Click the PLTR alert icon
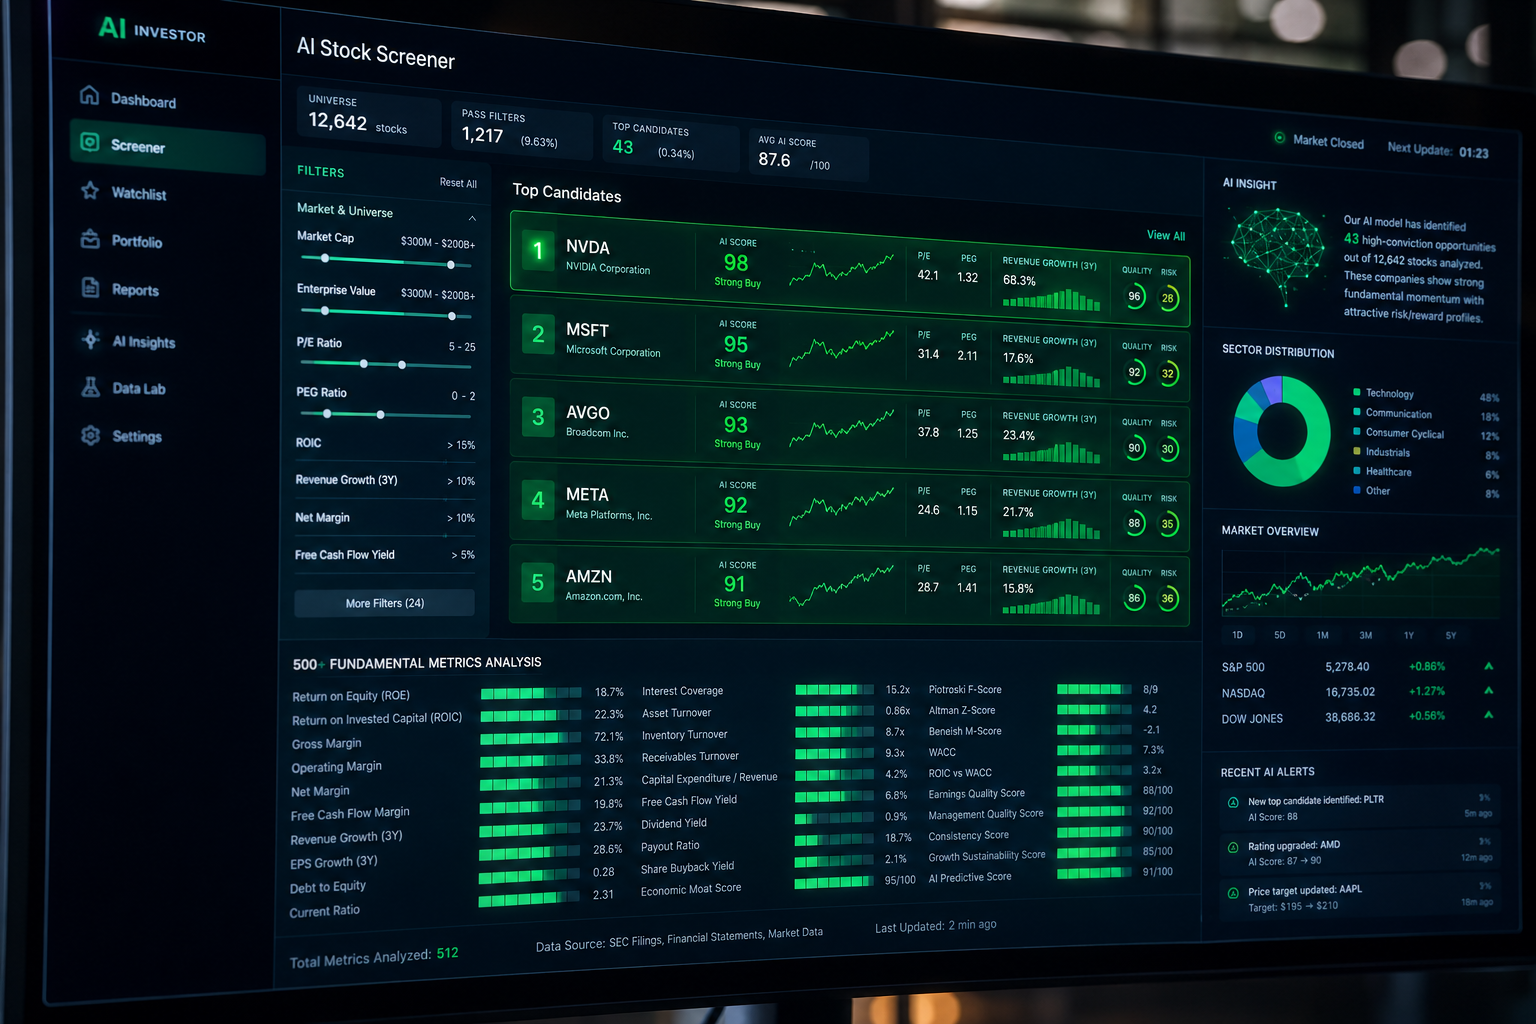 [1233, 802]
